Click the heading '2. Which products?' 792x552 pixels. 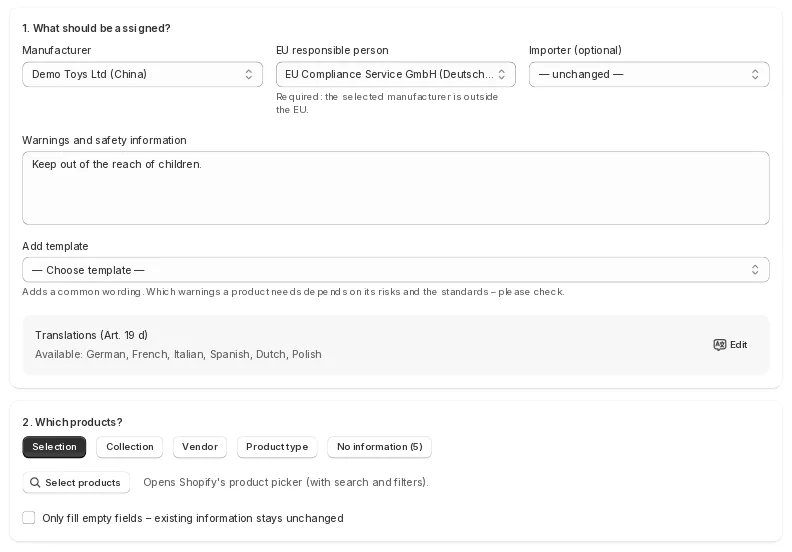(x=72, y=422)
